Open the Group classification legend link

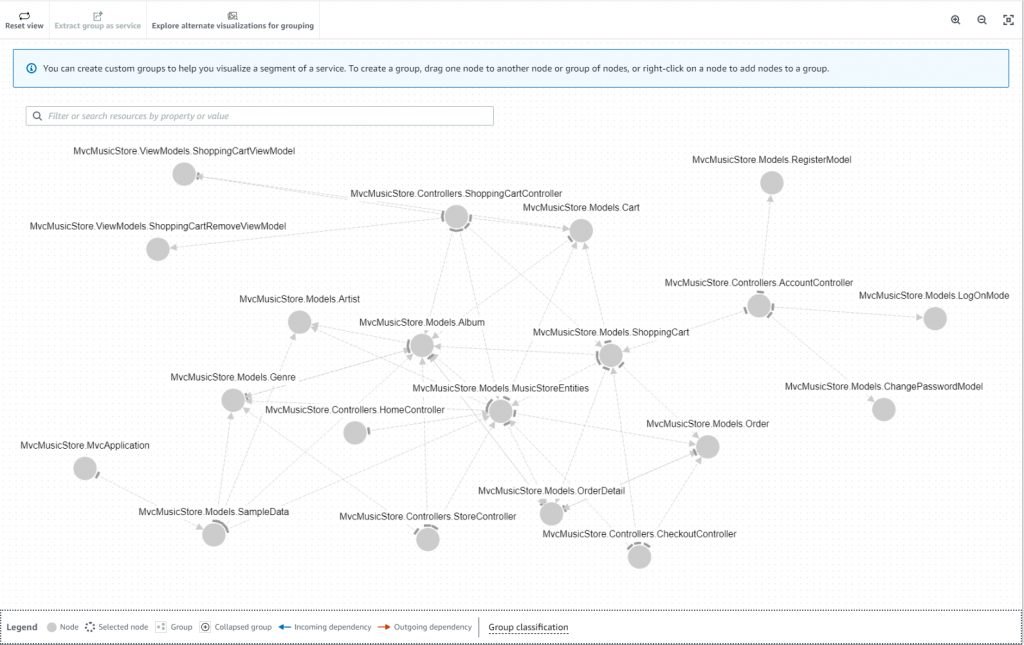click(x=527, y=627)
